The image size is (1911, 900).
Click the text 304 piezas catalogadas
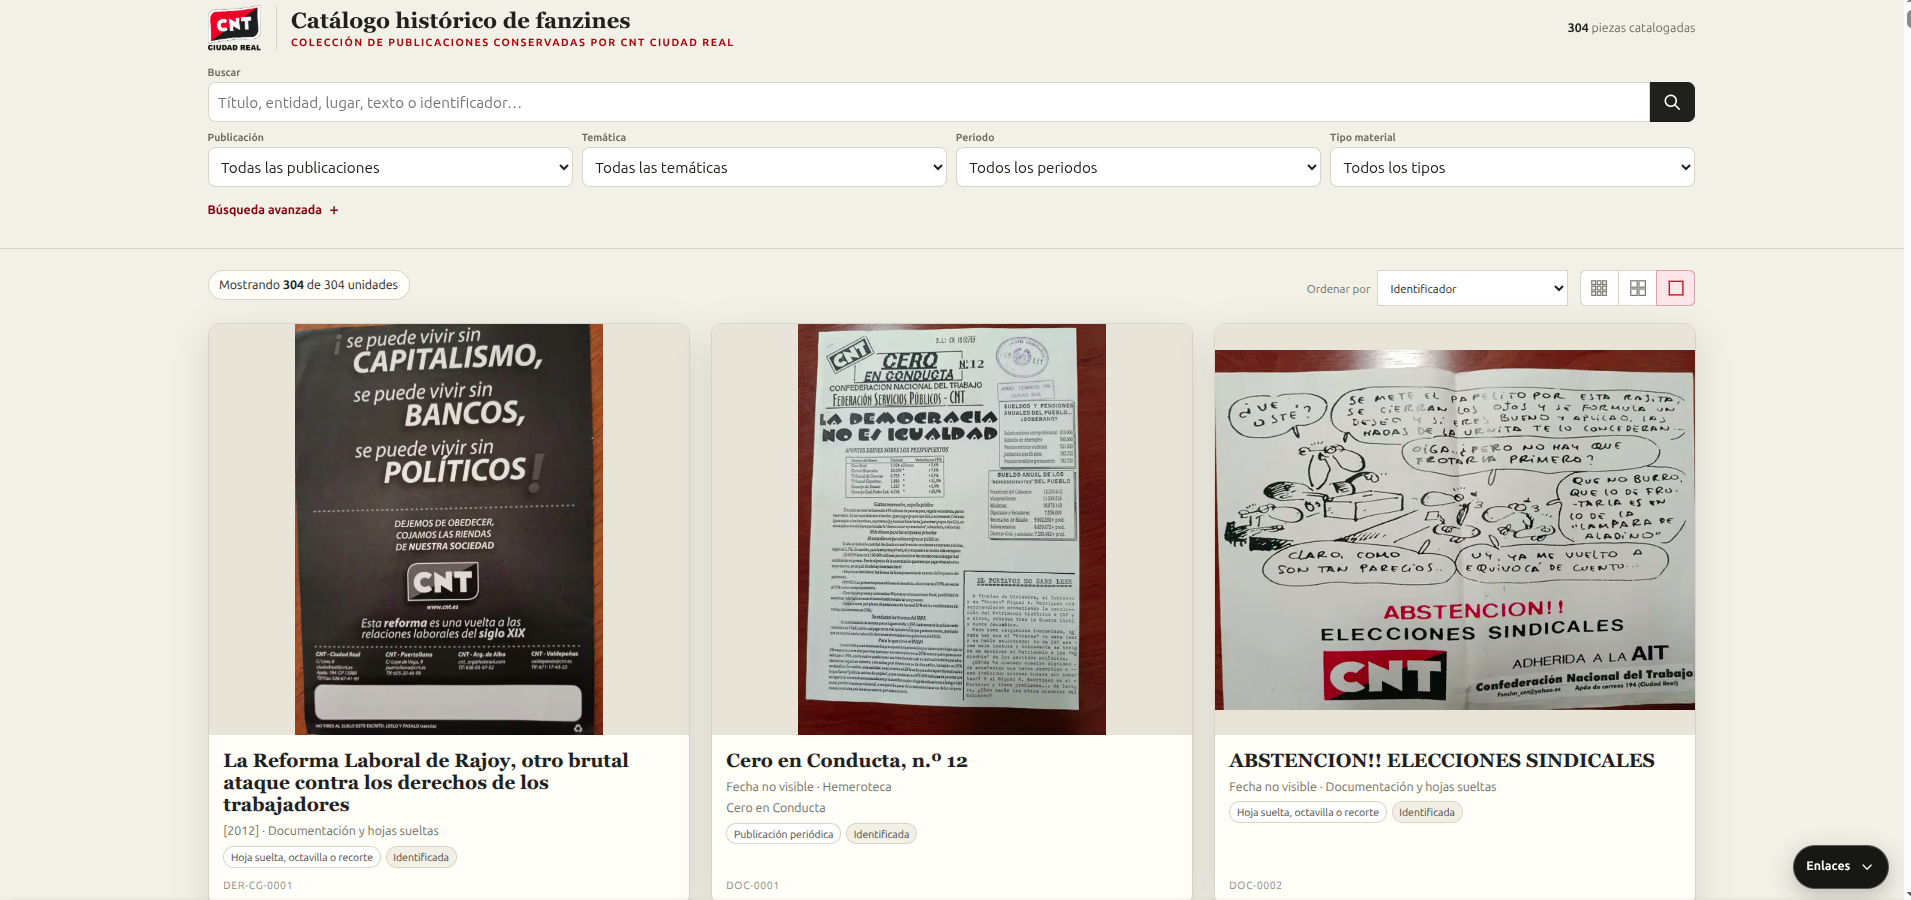1631,28
